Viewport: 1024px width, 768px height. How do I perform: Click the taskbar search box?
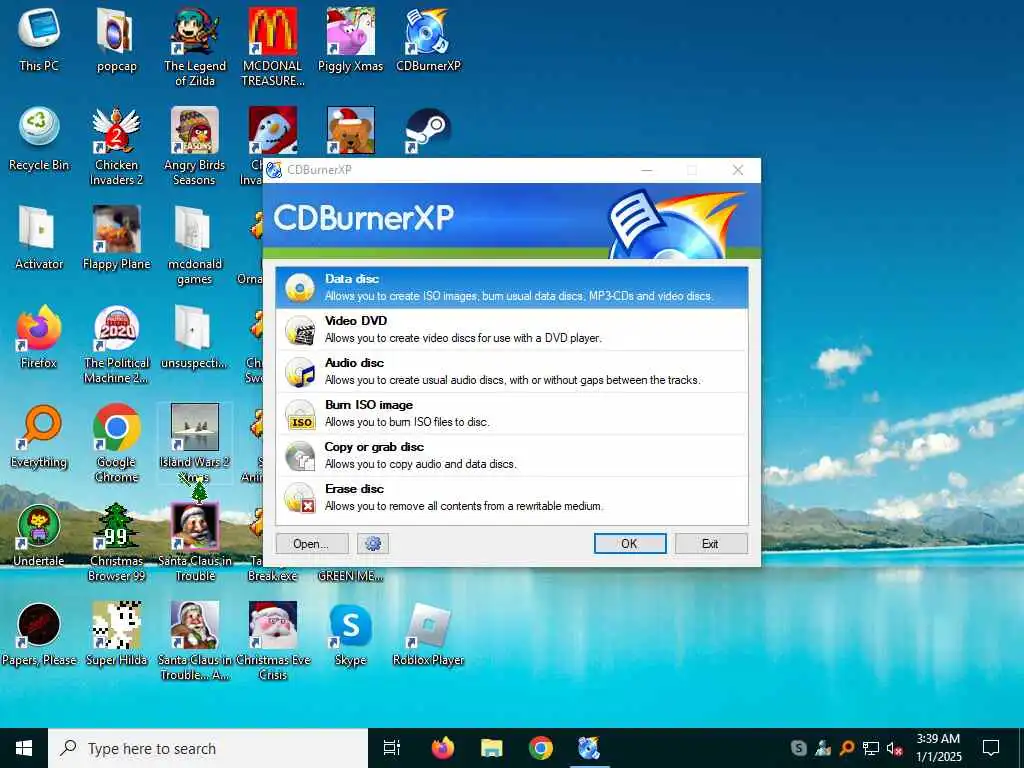pyautogui.click(x=208, y=748)
